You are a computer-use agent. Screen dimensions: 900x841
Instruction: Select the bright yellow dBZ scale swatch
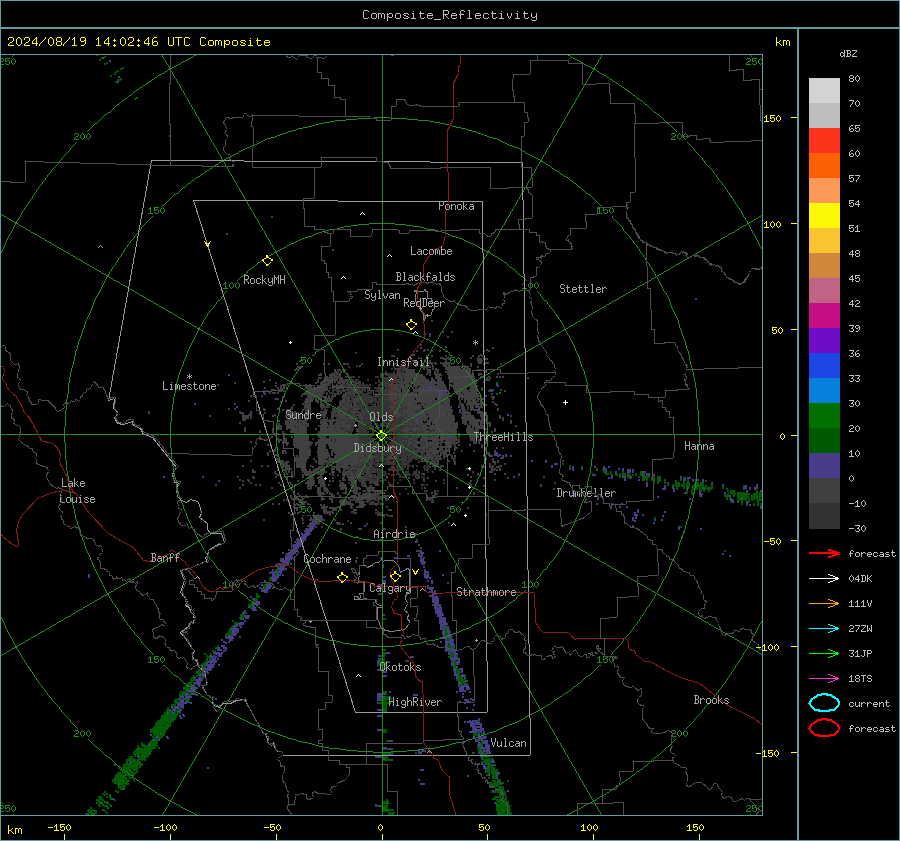pyautogui.click(x=824, y=216)
